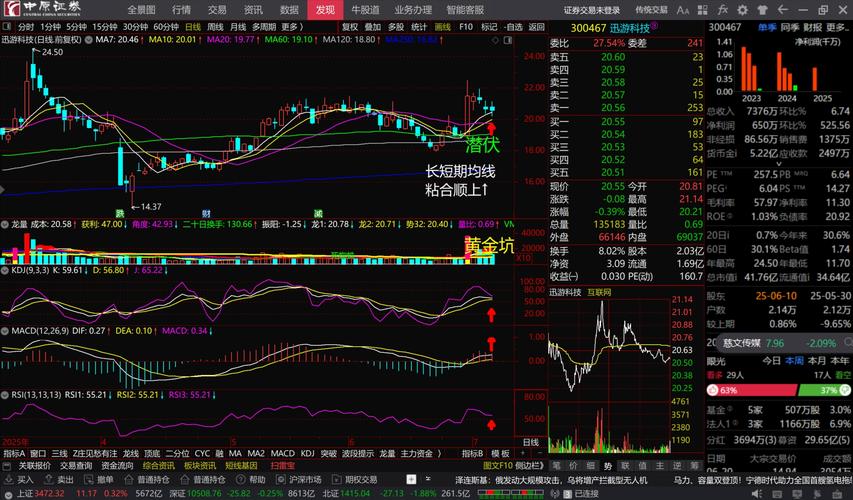Click the magnifier icon beside 慈文传媒 ticker

point(848,342)
